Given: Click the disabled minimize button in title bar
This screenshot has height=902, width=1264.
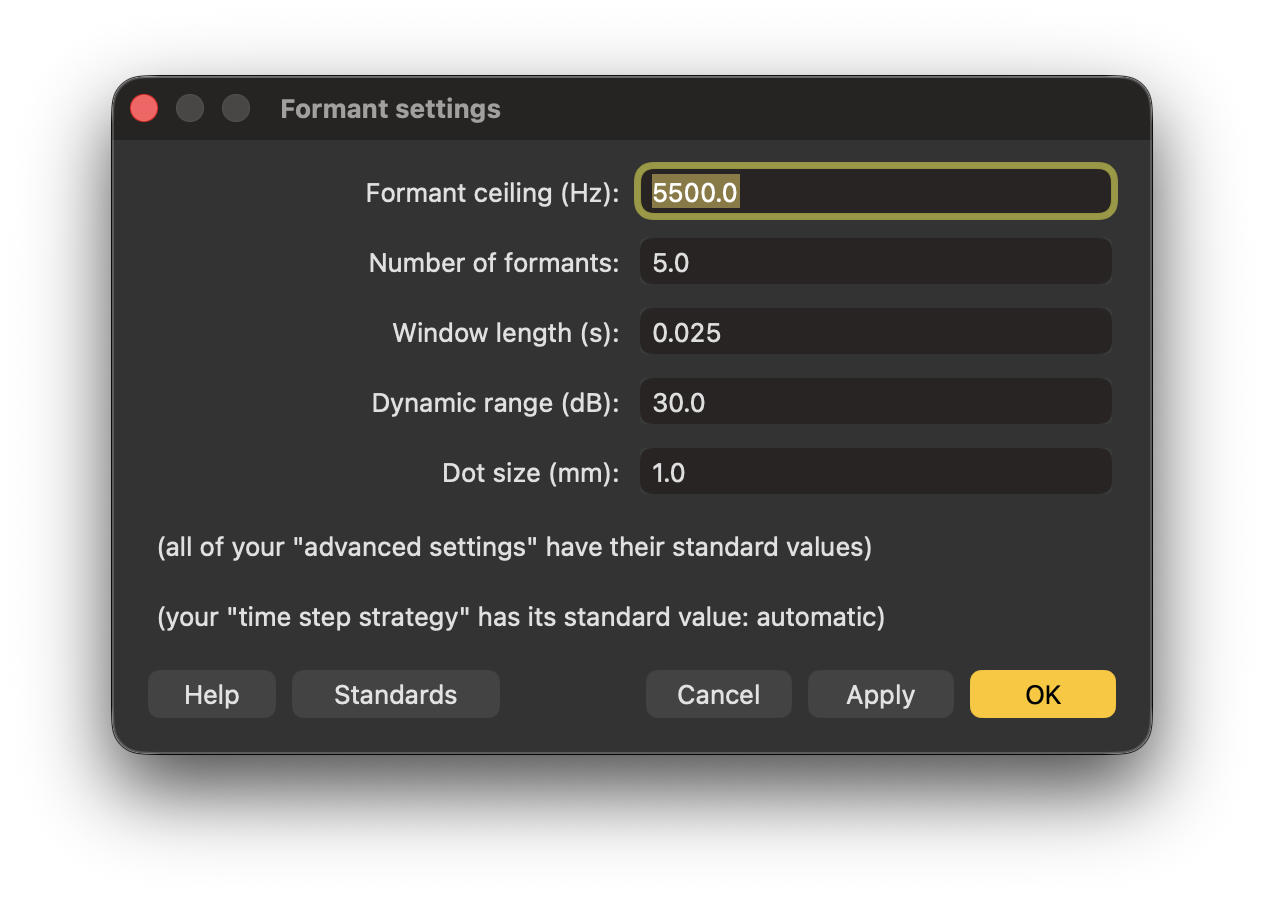Looking at the screenshot, I should [190, 108].
